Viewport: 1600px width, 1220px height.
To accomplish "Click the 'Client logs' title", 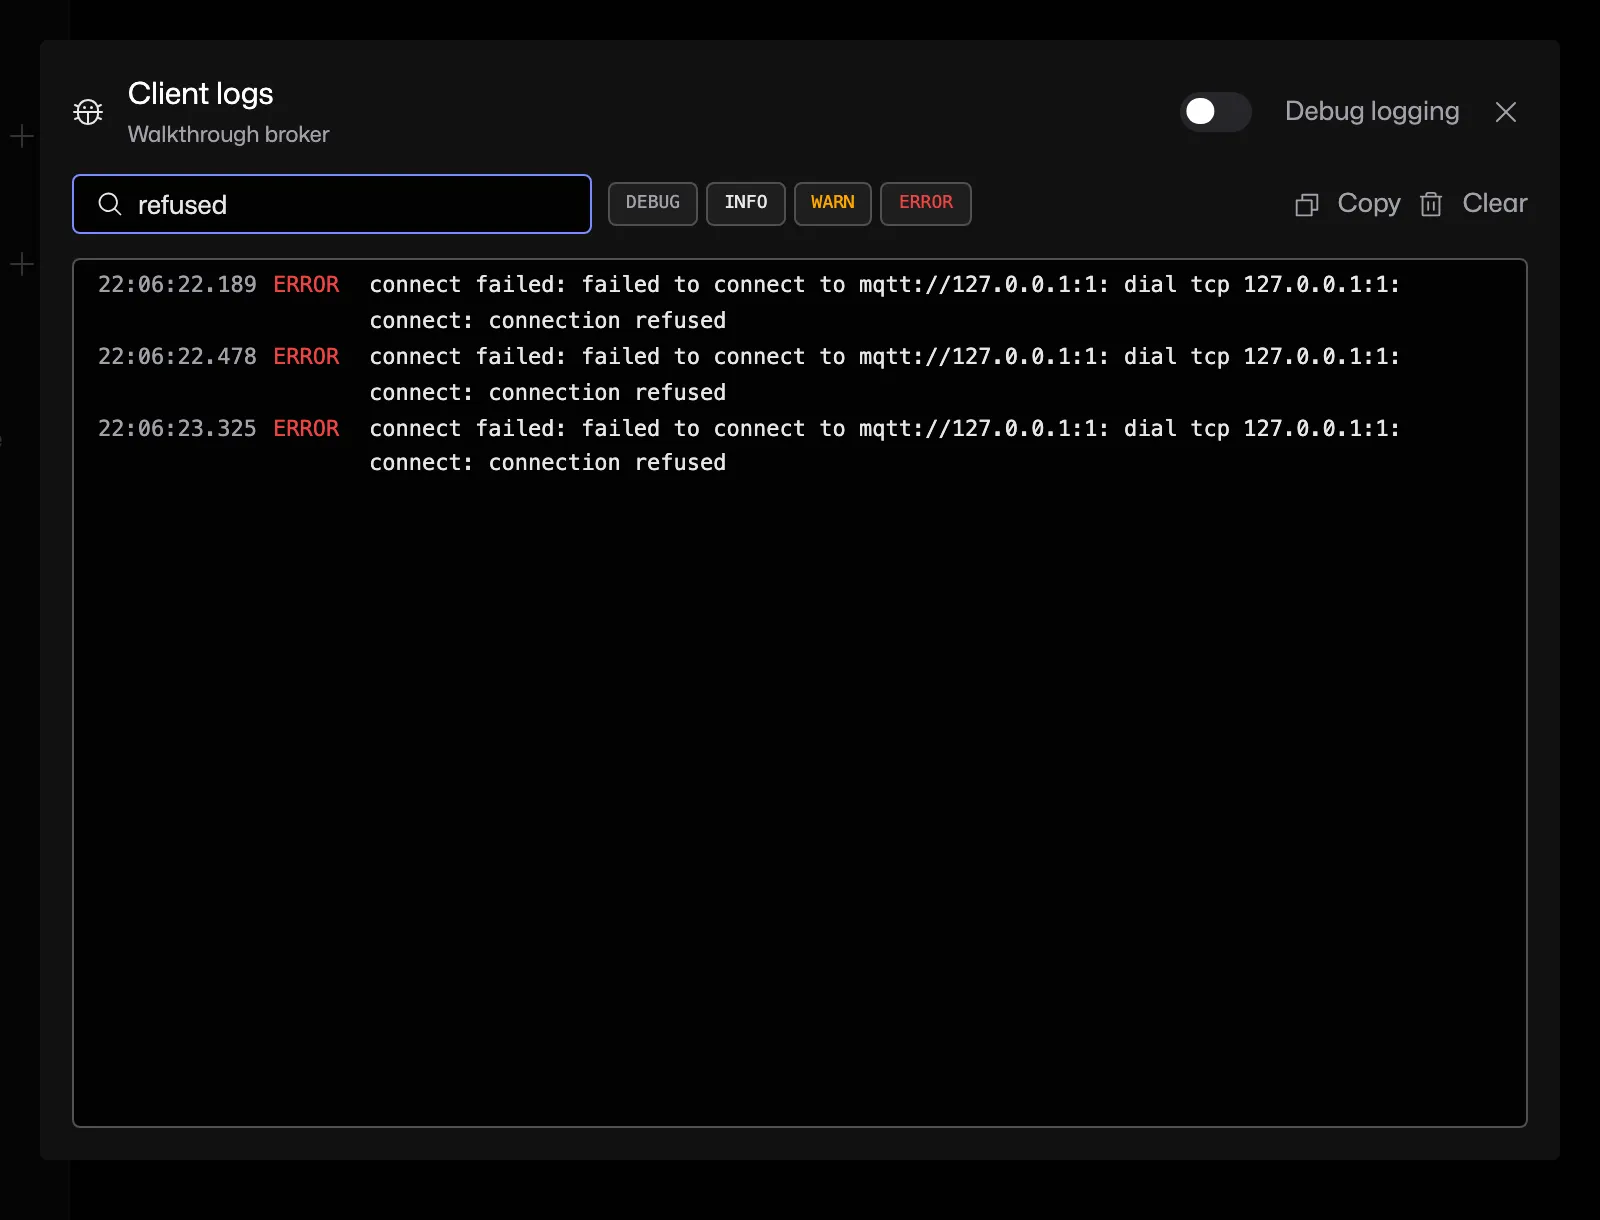I will click(x=200, y=94).
